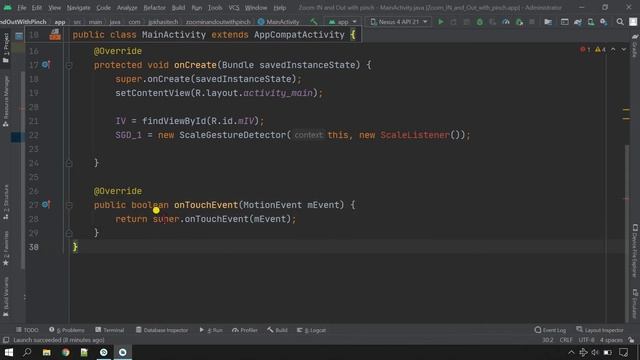Open the Event Log
640x360 pixels.
point(550,330)
